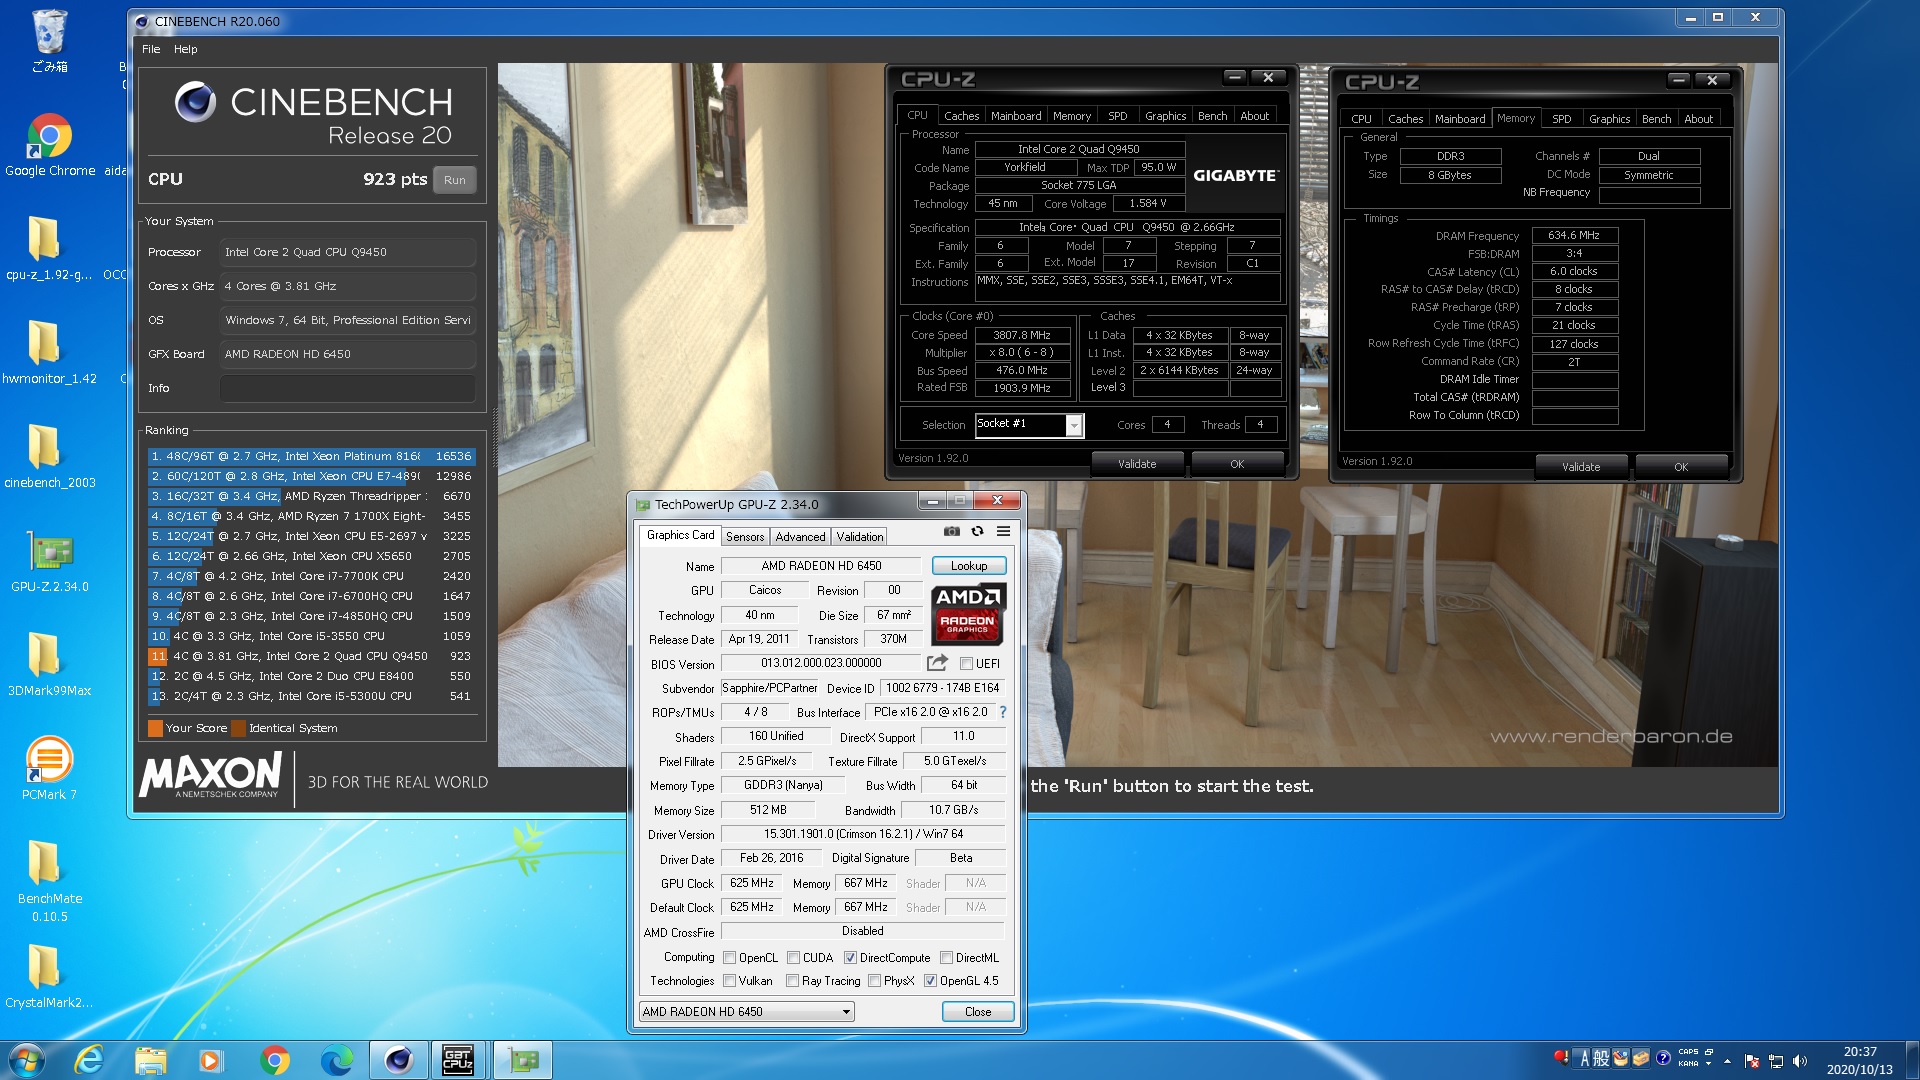Open Windows Media Player from the taskbar
The height and width of the screenshot is (1080, 1920).
point(211,1060)
